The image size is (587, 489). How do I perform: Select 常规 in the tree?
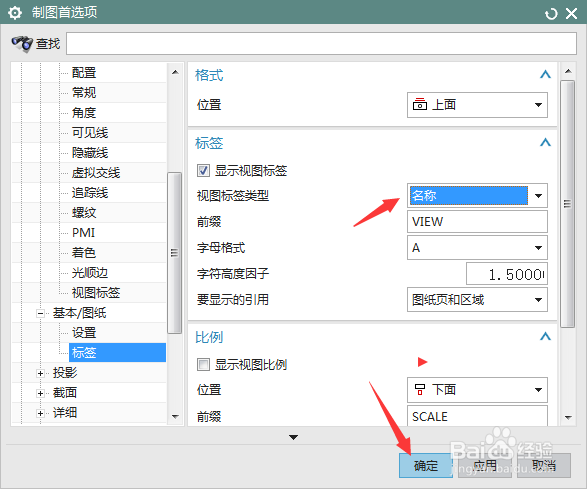click(x=84, y=92)
